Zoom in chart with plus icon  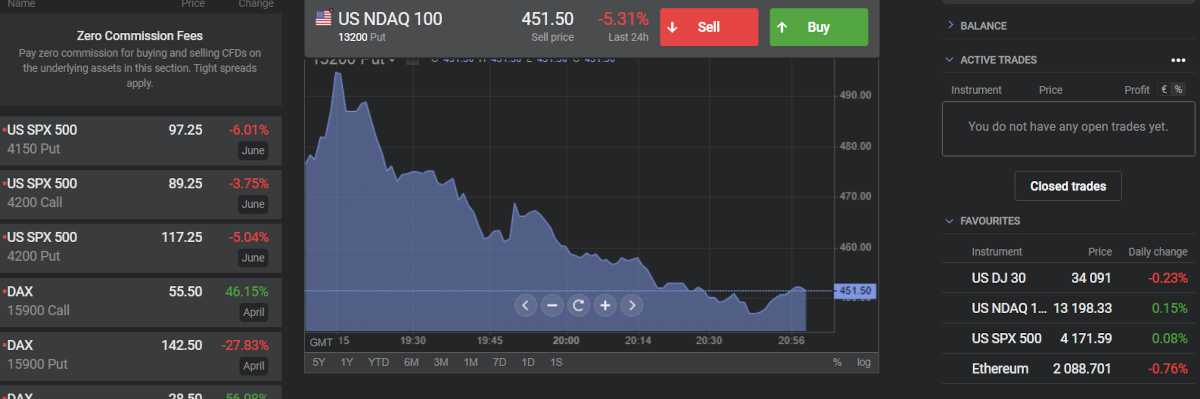[x=604, y=306]
